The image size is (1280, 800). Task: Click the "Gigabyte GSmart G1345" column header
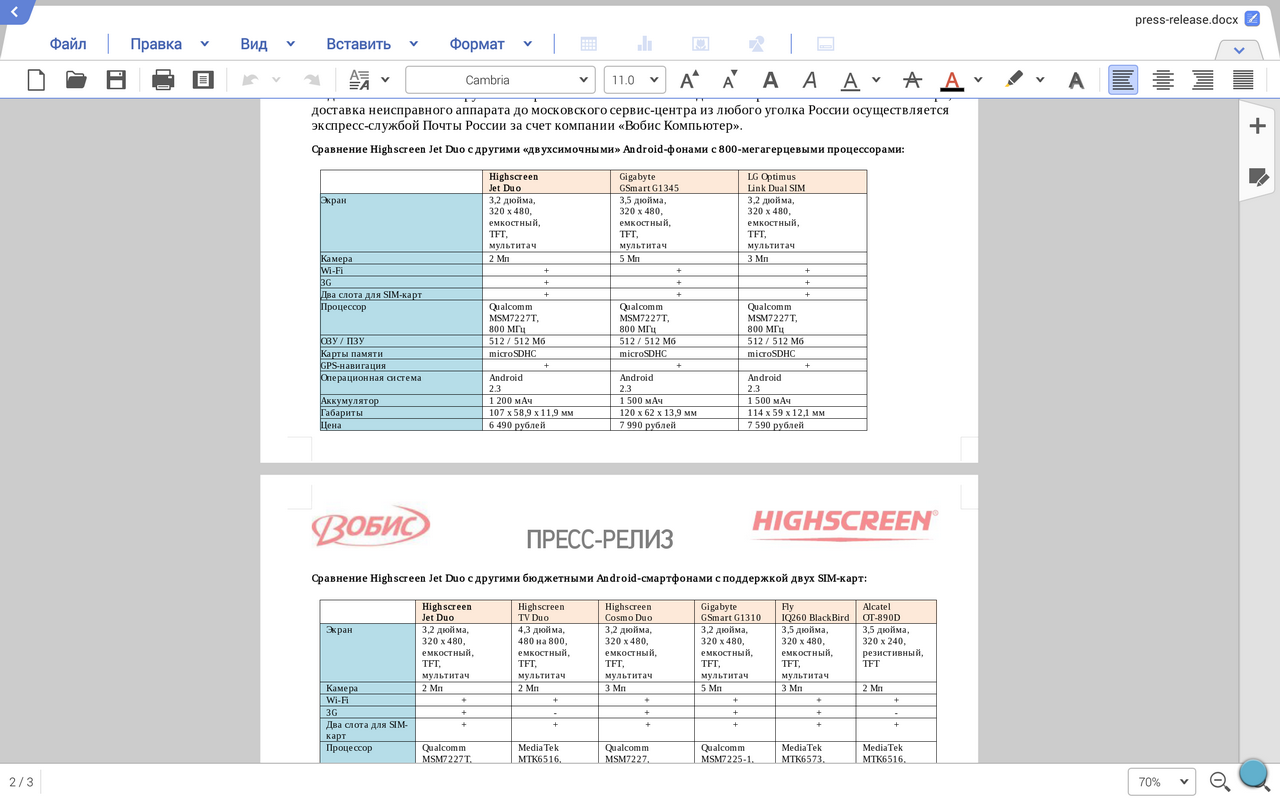click(675, 182)
